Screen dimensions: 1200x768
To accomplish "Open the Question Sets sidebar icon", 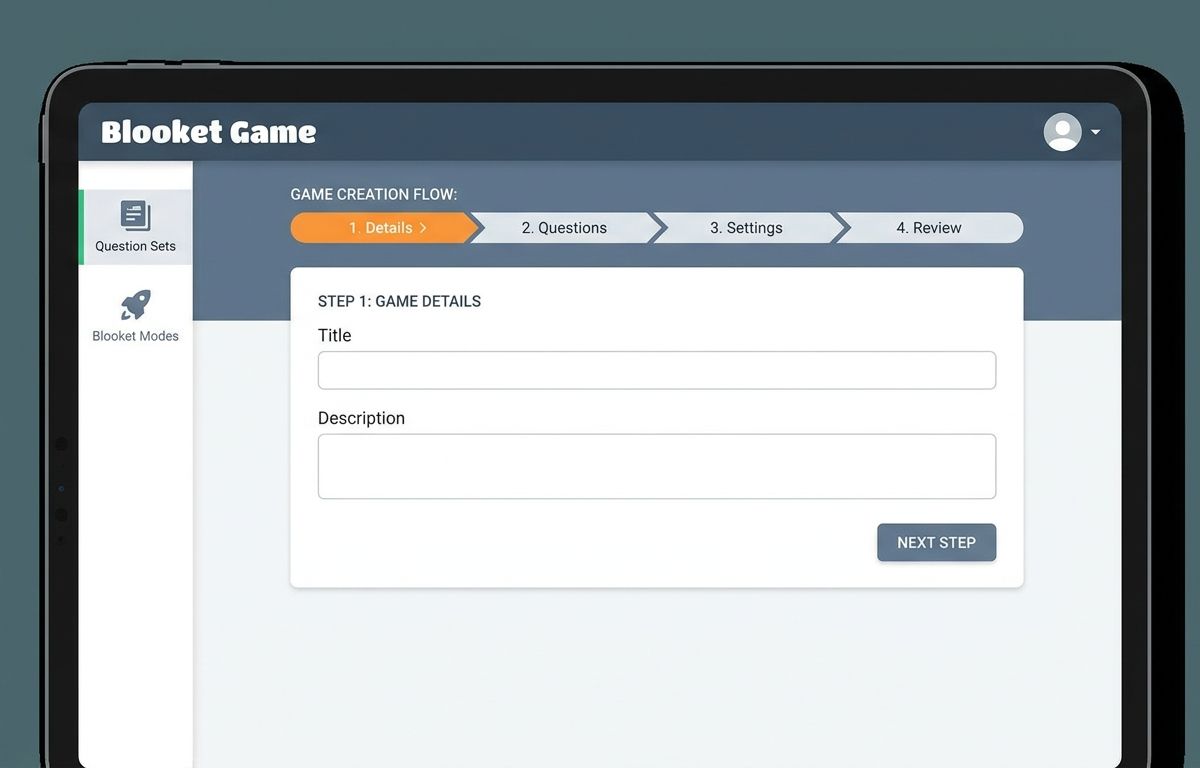I will click(135, 216).
